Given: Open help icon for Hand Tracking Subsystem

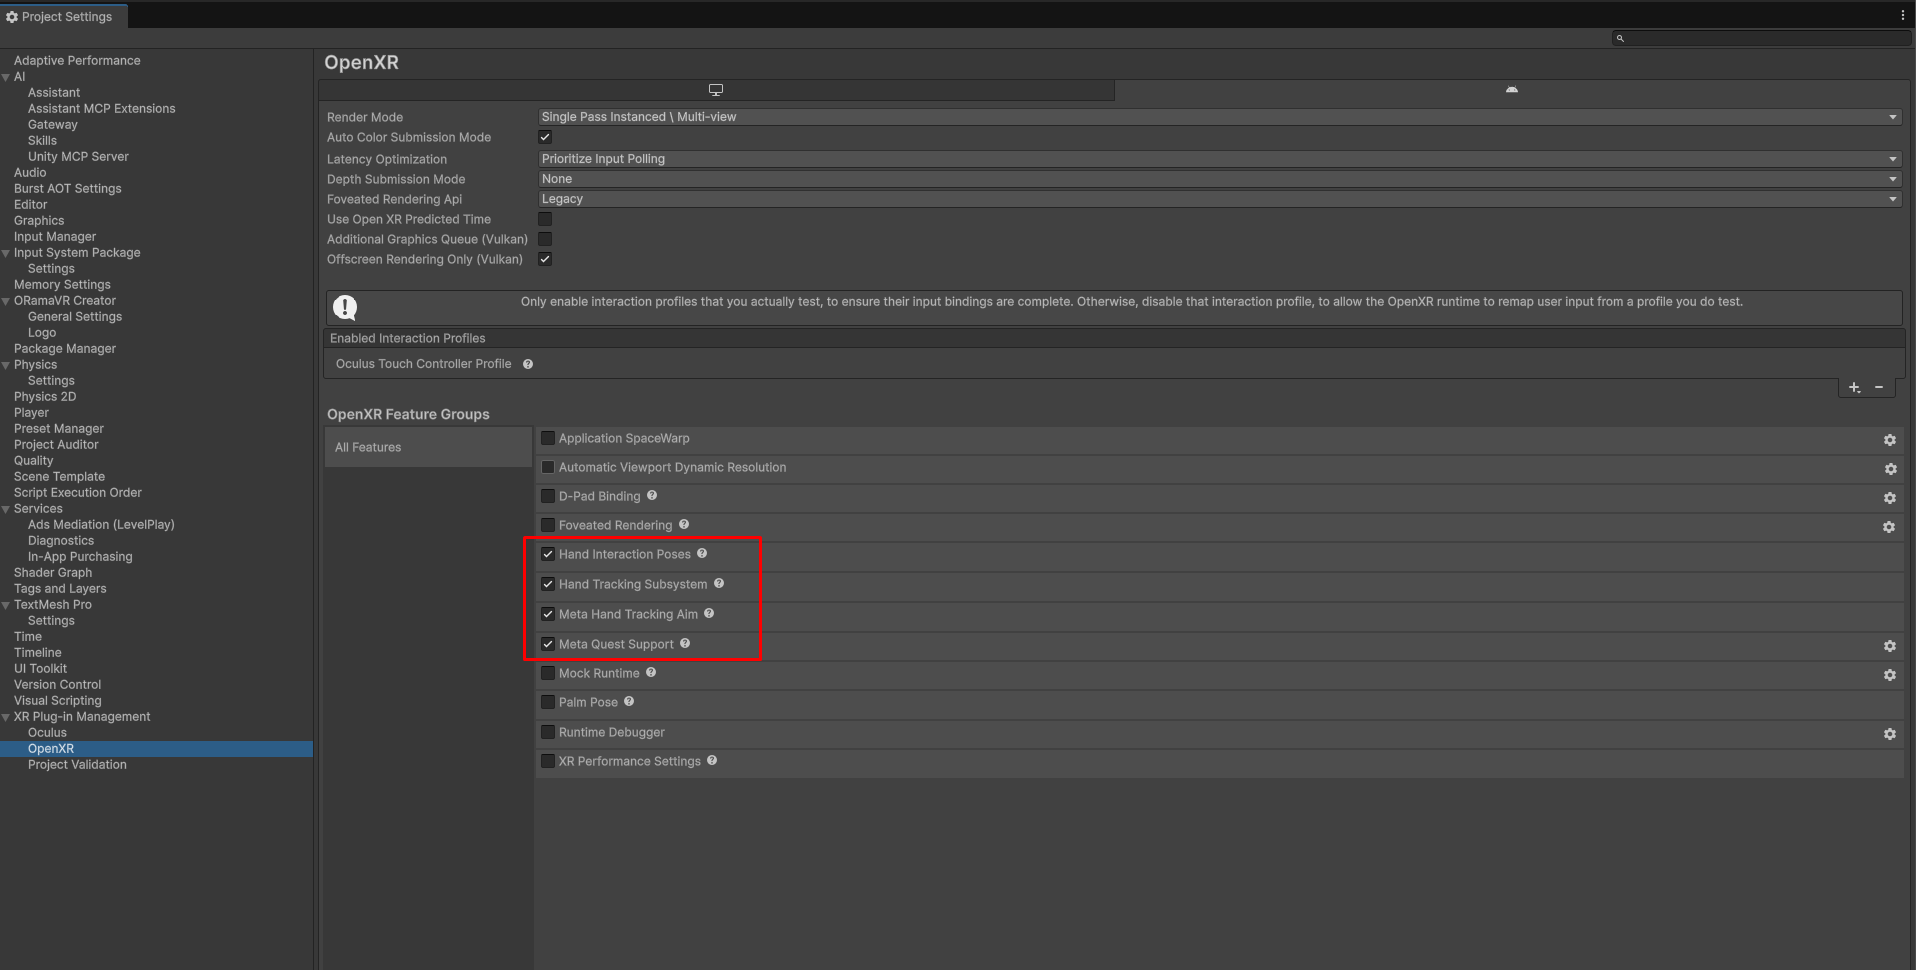Looking at the screenshot, I should [x=719, y=583].
